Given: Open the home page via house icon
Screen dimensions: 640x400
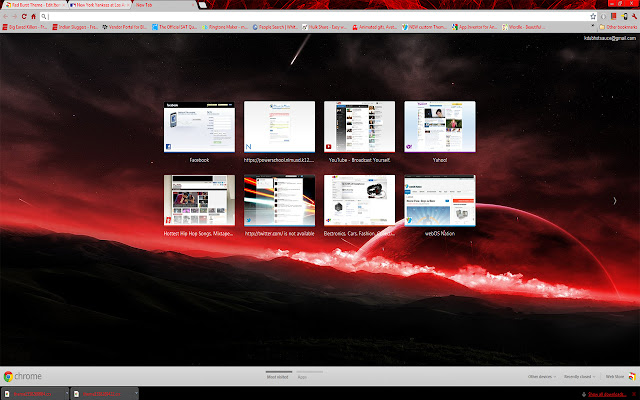Looking at the screenshot, I should (x=33, y=16).
